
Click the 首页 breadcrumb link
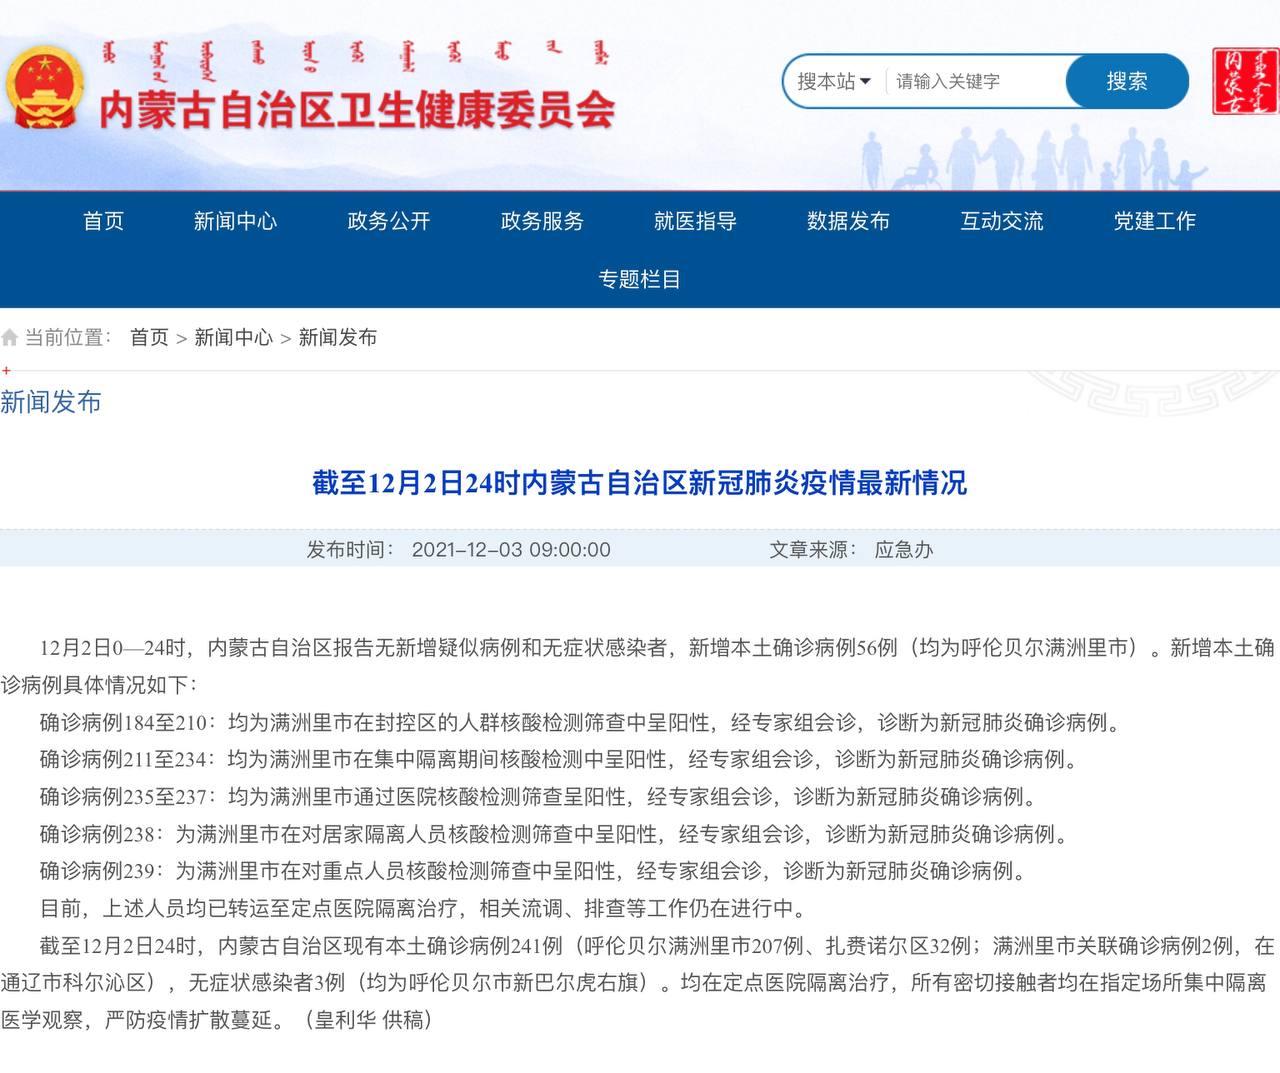point(149,338)
